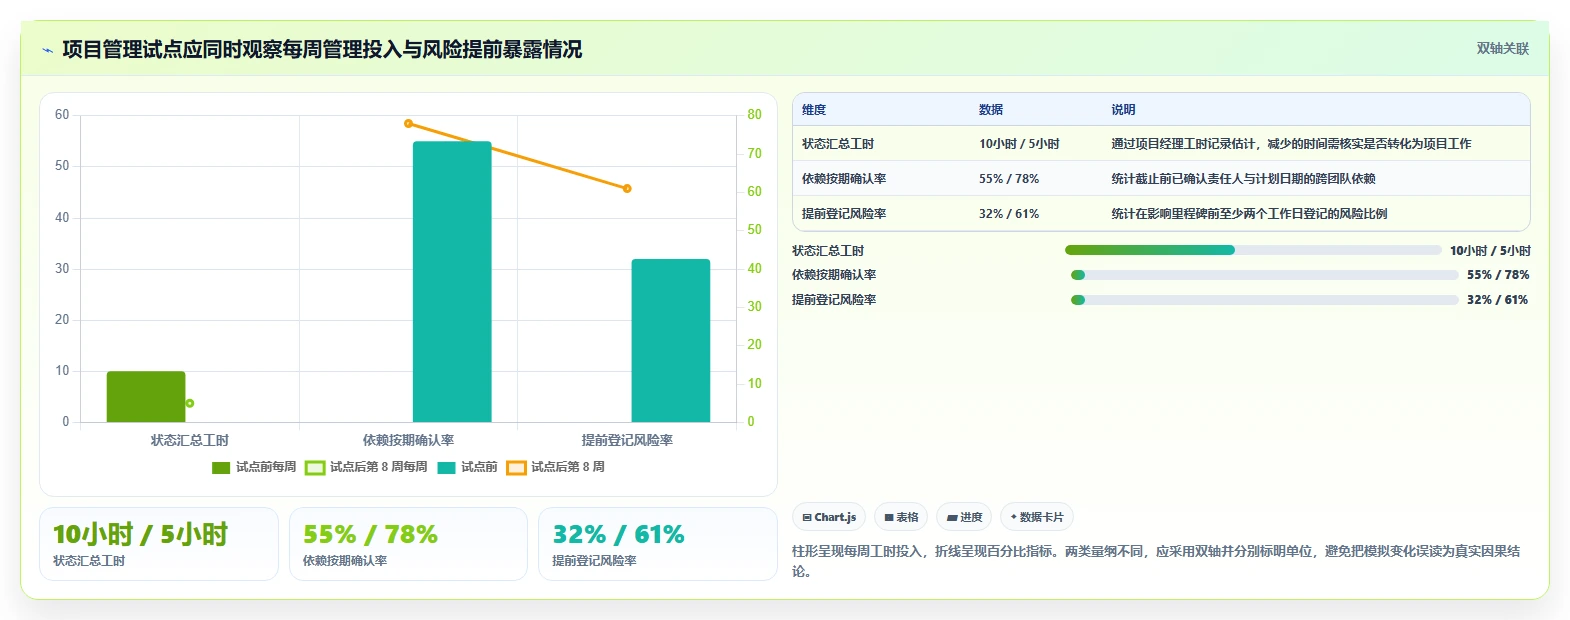The width and height of the screenshot is (1570, 620).
Task: Select the 依赖按期确认率 table row cell
Action: [x=844, y=179]
